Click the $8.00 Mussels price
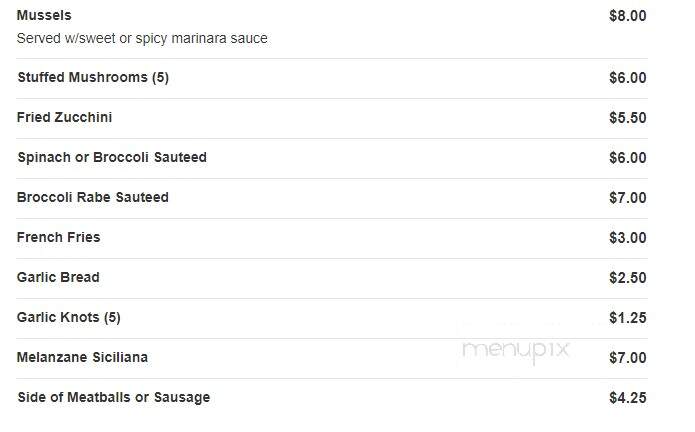 (x=628, y=16)
